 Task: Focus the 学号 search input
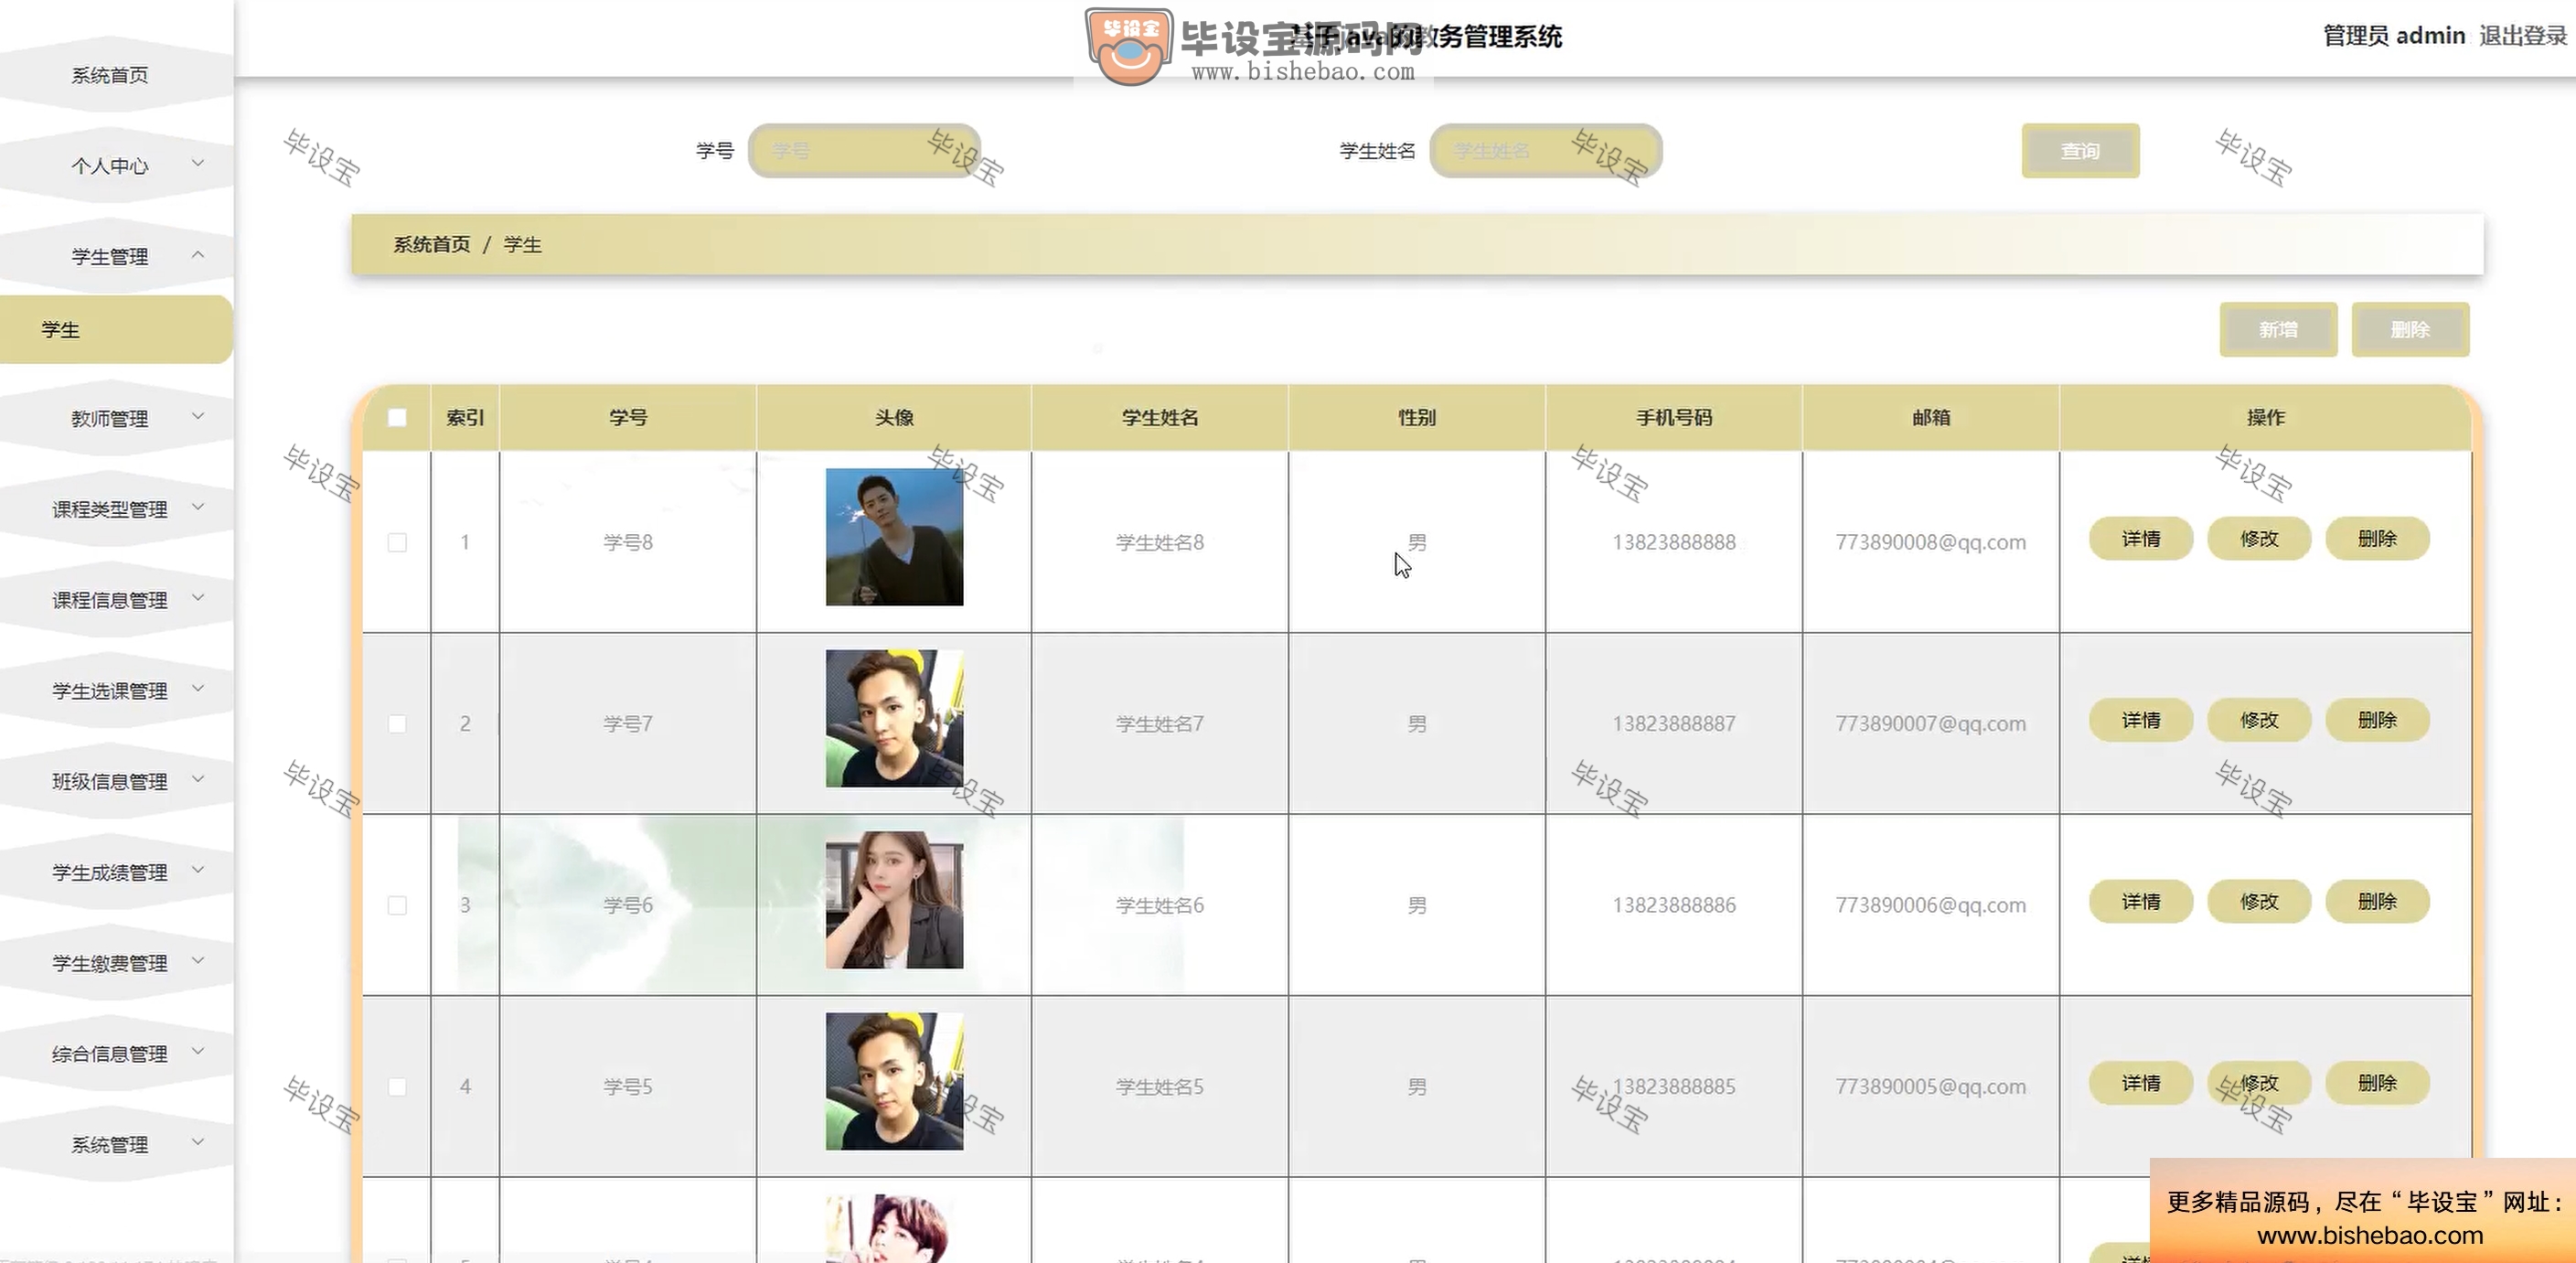(x=864, y=151)
